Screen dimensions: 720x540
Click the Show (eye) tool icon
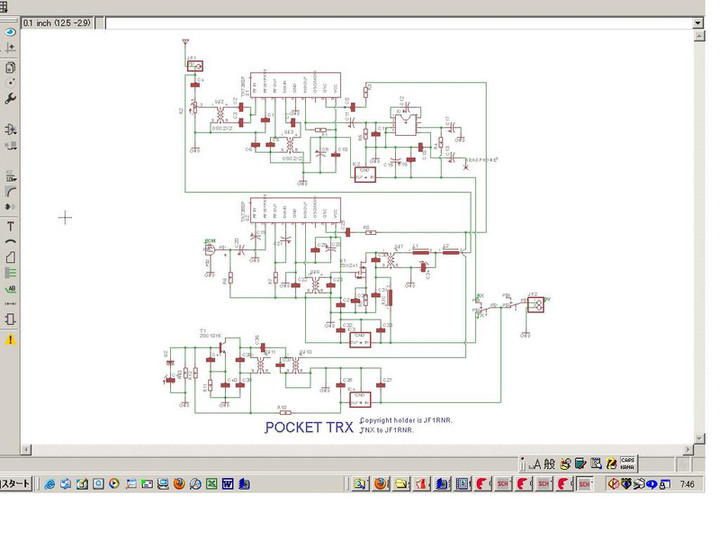click(10, 32)
